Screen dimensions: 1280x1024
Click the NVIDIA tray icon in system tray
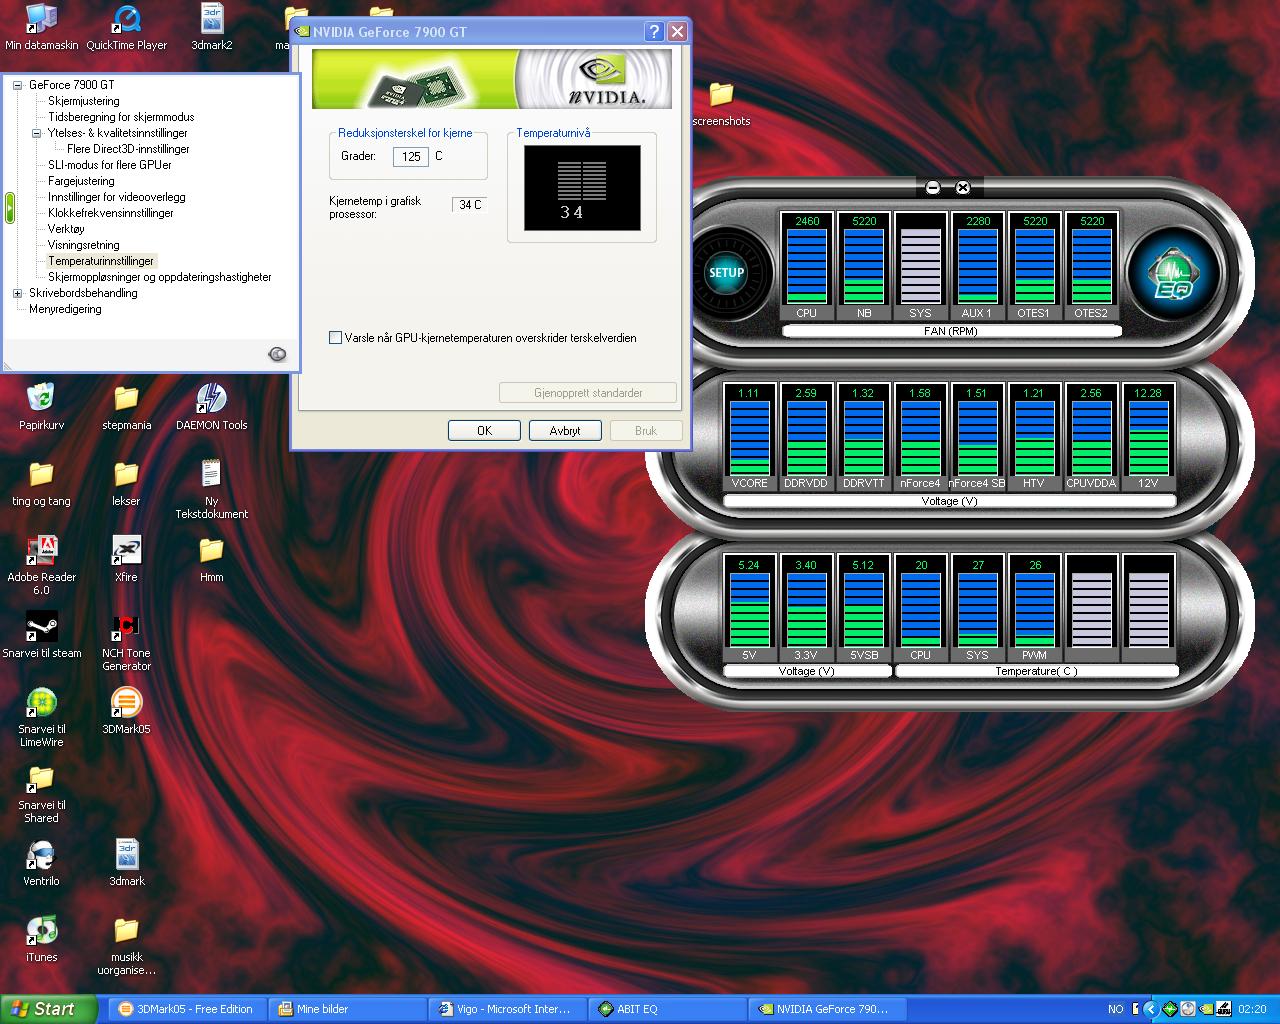click(1206, 1009)
